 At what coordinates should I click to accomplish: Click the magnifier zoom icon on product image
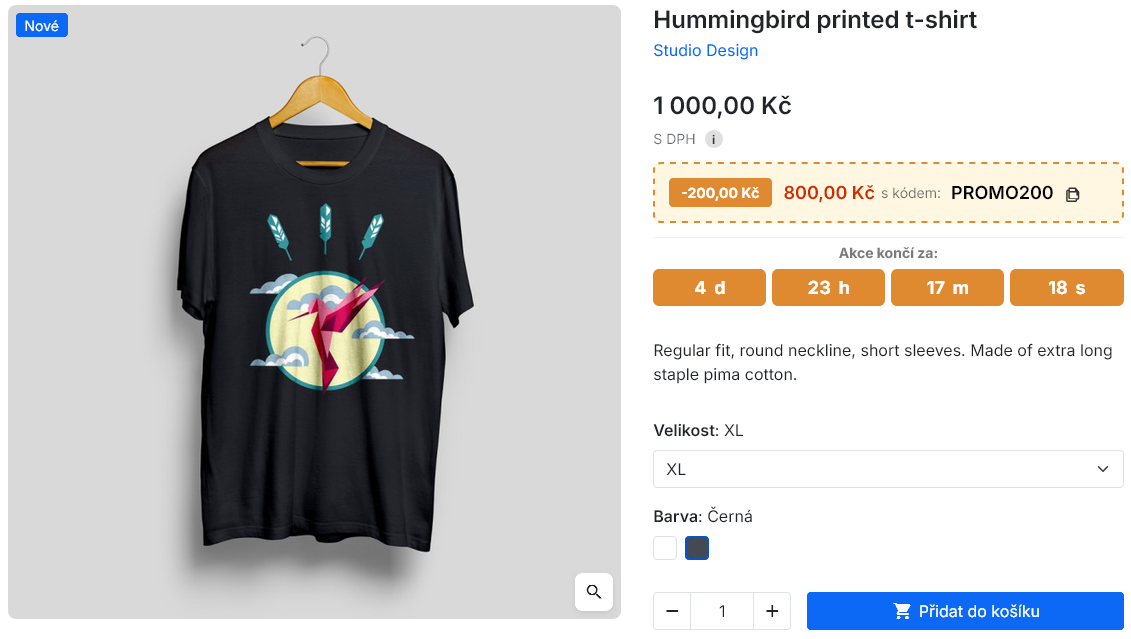tap(594, 592)
